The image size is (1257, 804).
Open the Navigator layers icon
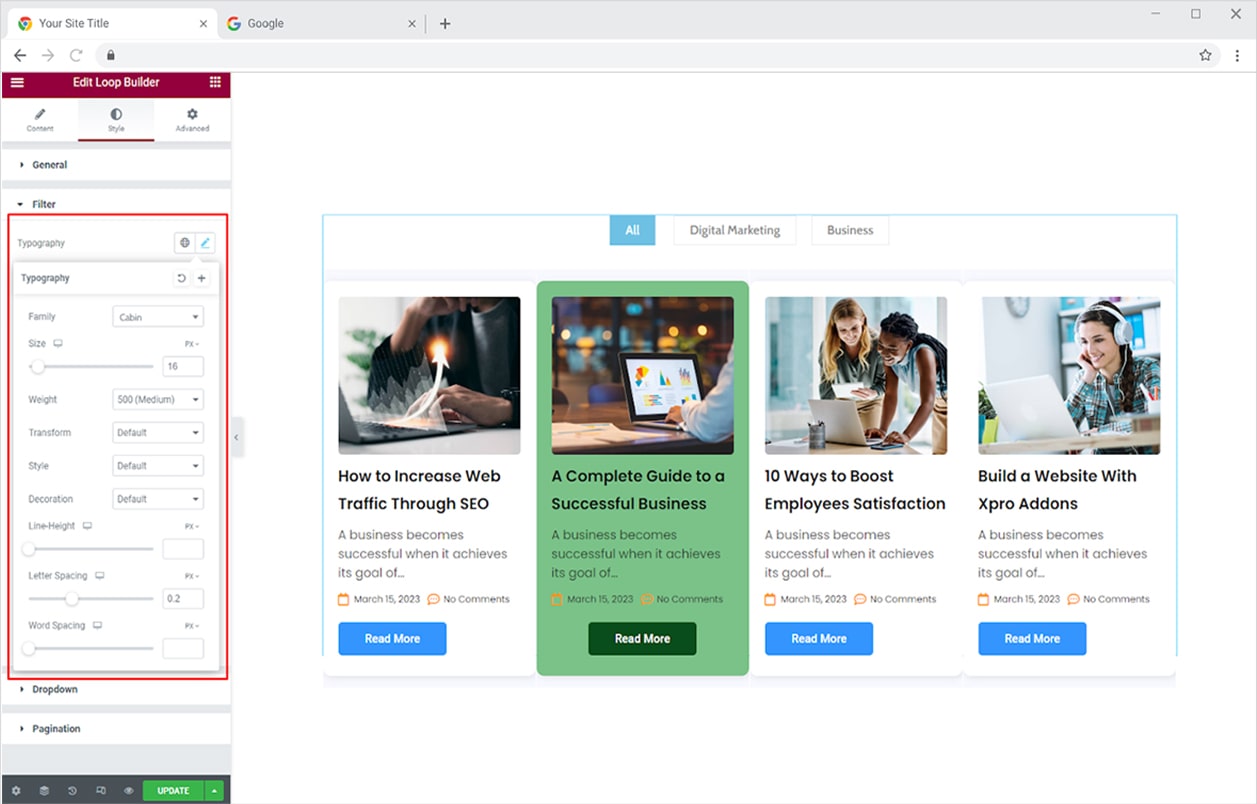tap(44, 790)
